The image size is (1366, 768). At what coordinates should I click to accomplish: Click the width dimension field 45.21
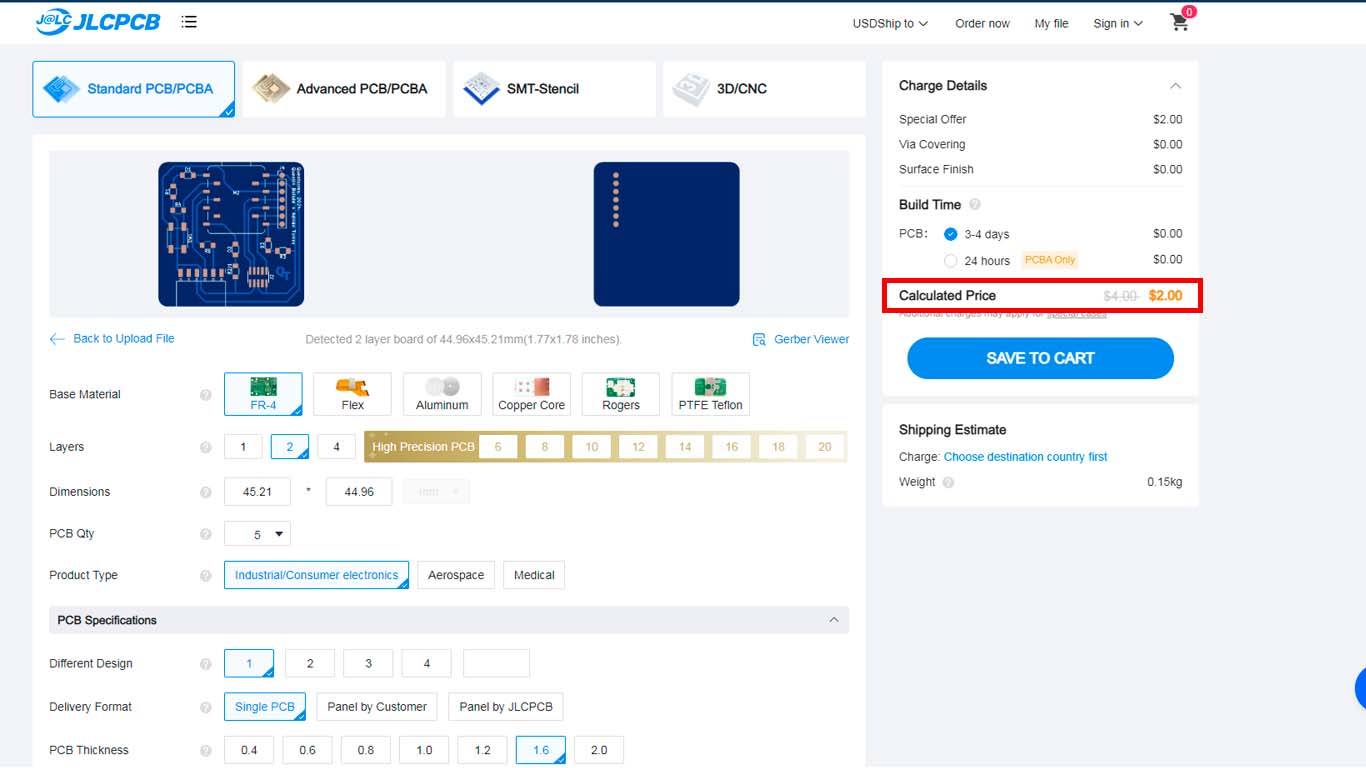(257, 492)
